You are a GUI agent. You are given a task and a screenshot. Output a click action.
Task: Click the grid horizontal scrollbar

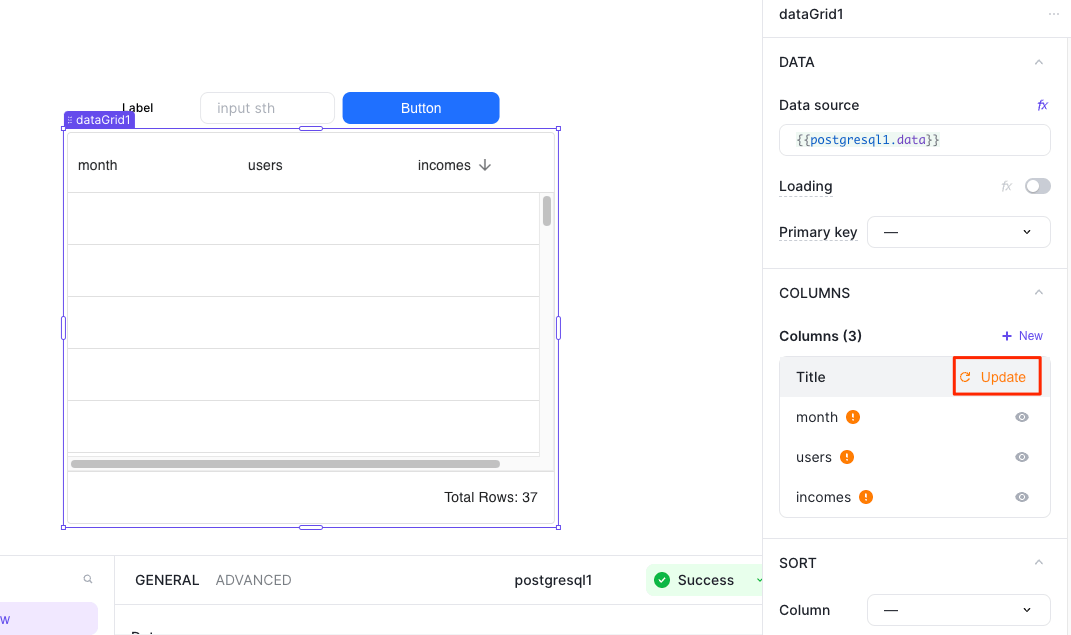(286, 464)
